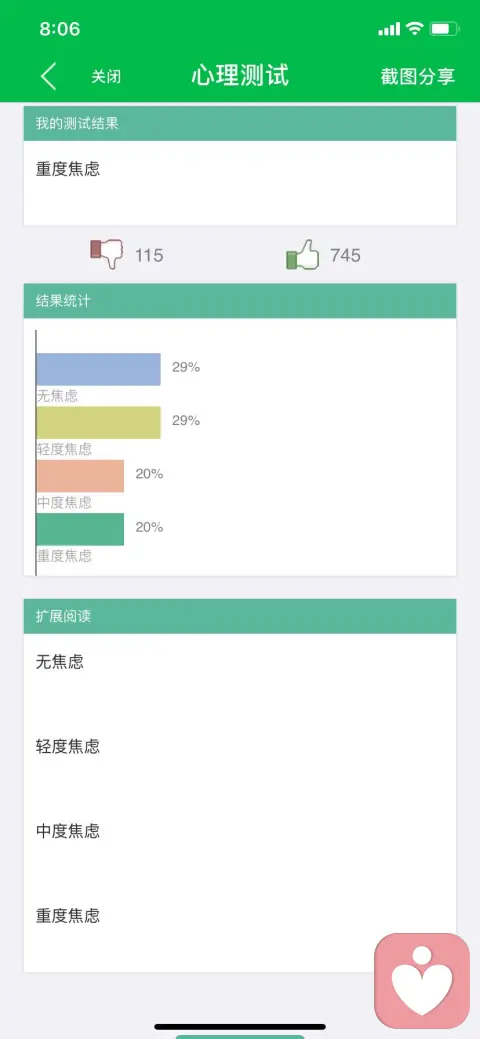This screenshot has height=1039, width=480.
Task: Tap the 扩展阅读 section header
Action: coord(240,616)
